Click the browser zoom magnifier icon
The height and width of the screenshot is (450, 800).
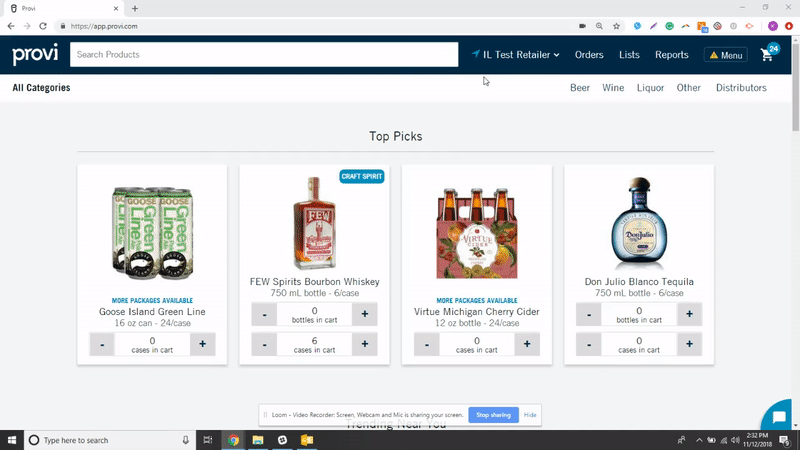pos(599,26)
